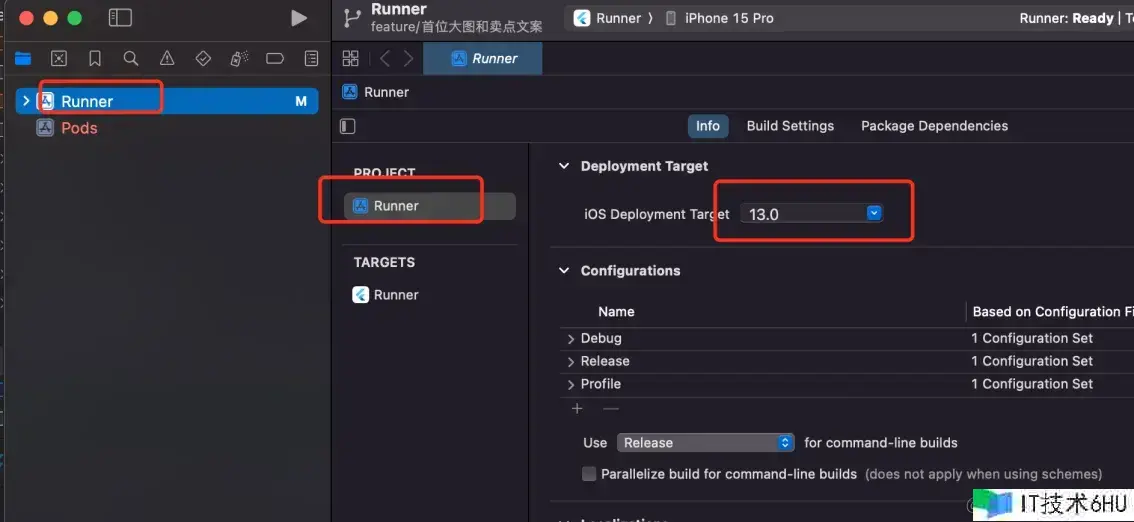Click Release's 1 Configuration Set cell
1134x522 pixels.
1032,361
